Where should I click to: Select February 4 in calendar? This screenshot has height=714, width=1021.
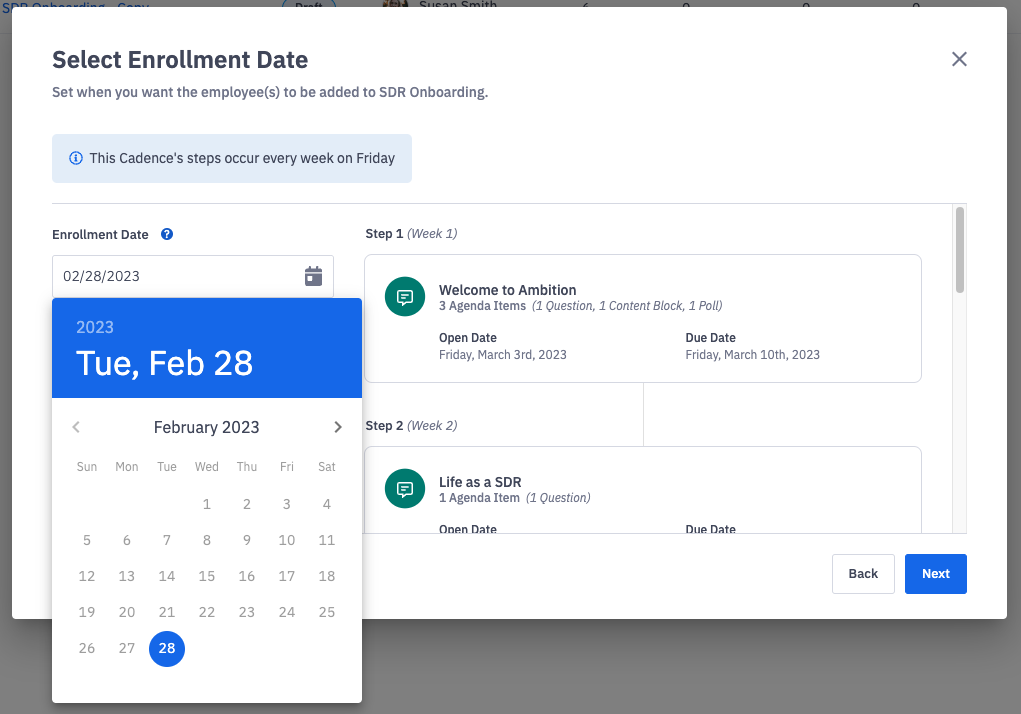[327, 504]
